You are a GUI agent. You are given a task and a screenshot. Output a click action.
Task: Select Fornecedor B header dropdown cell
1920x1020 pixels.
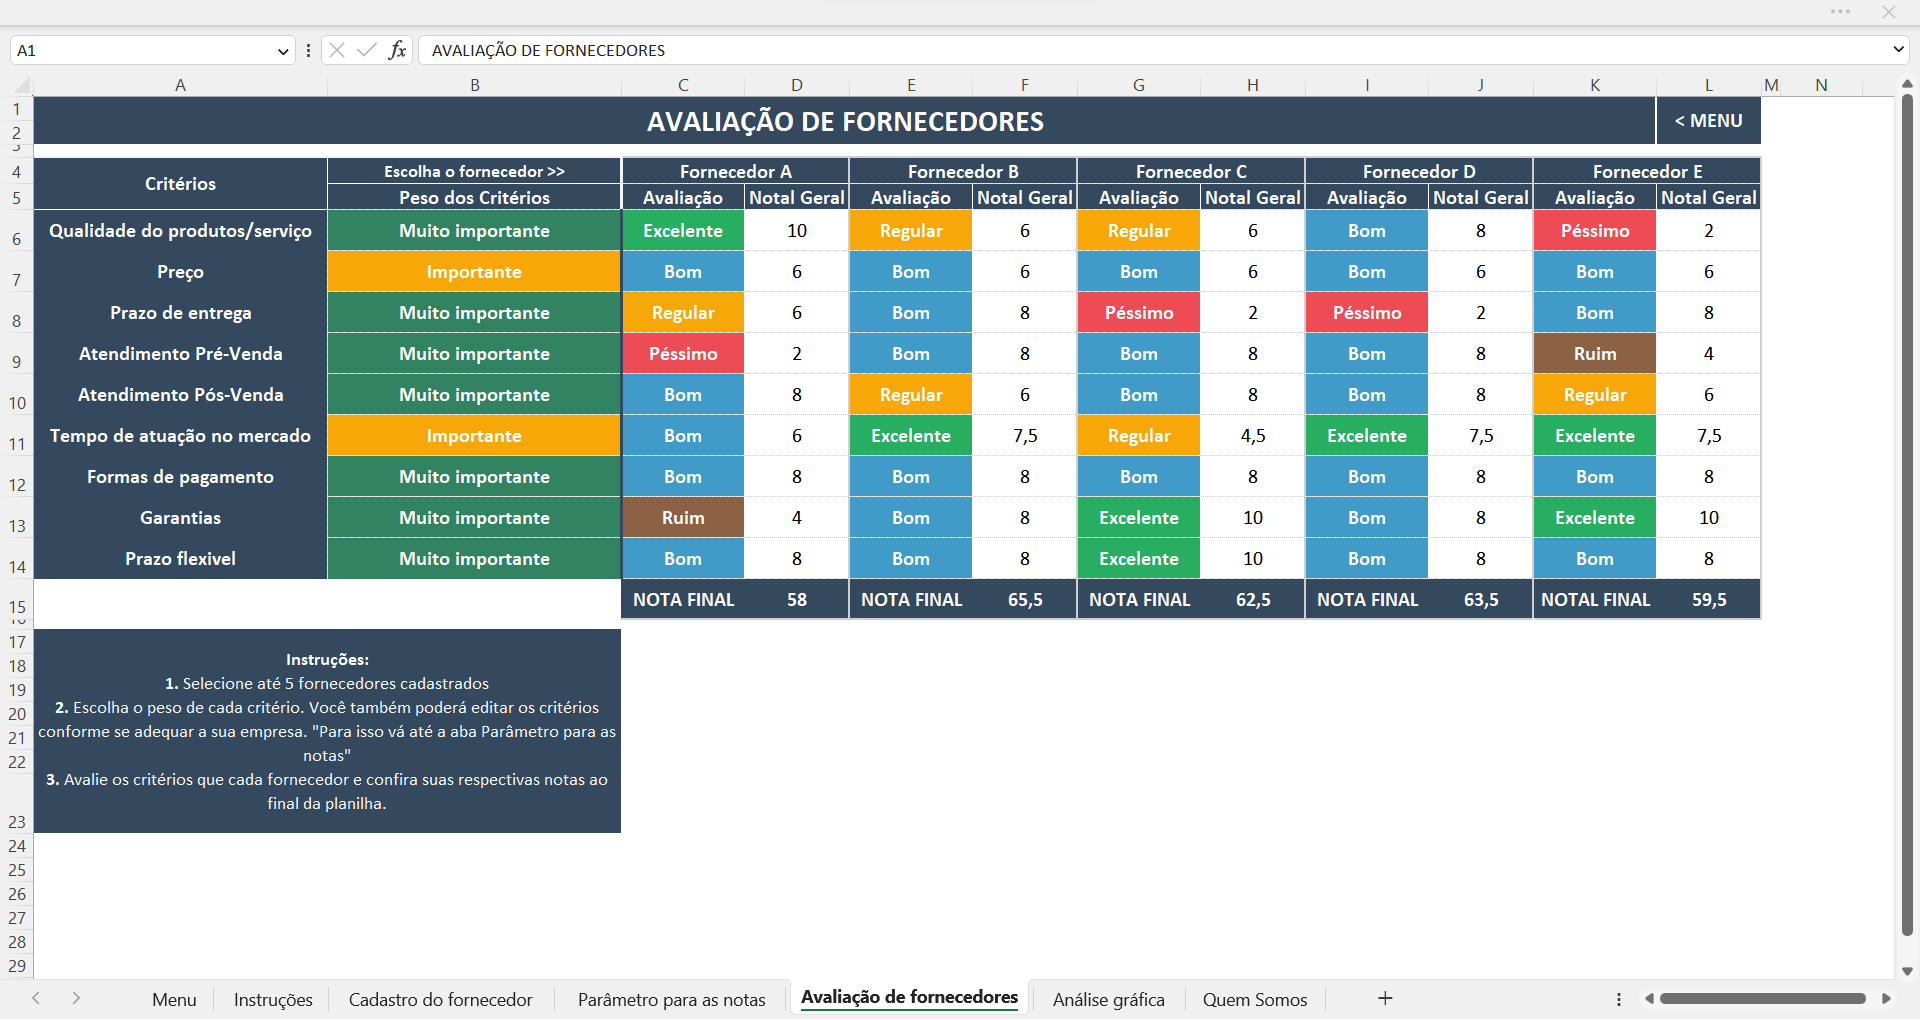963,171
